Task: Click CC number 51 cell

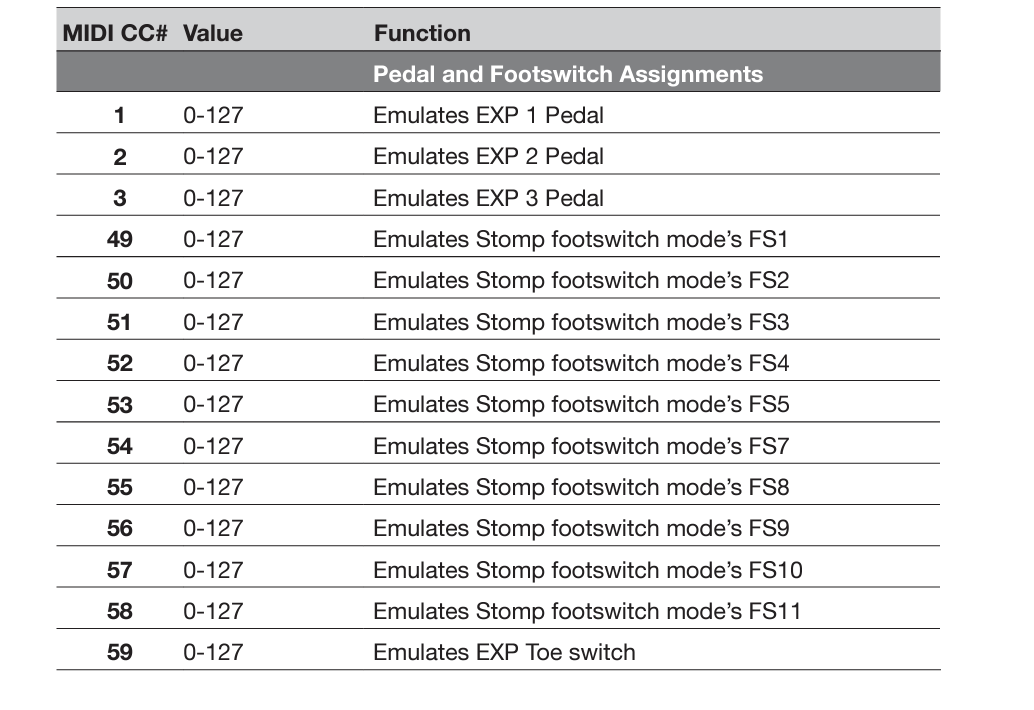Action: pos(119,322)
